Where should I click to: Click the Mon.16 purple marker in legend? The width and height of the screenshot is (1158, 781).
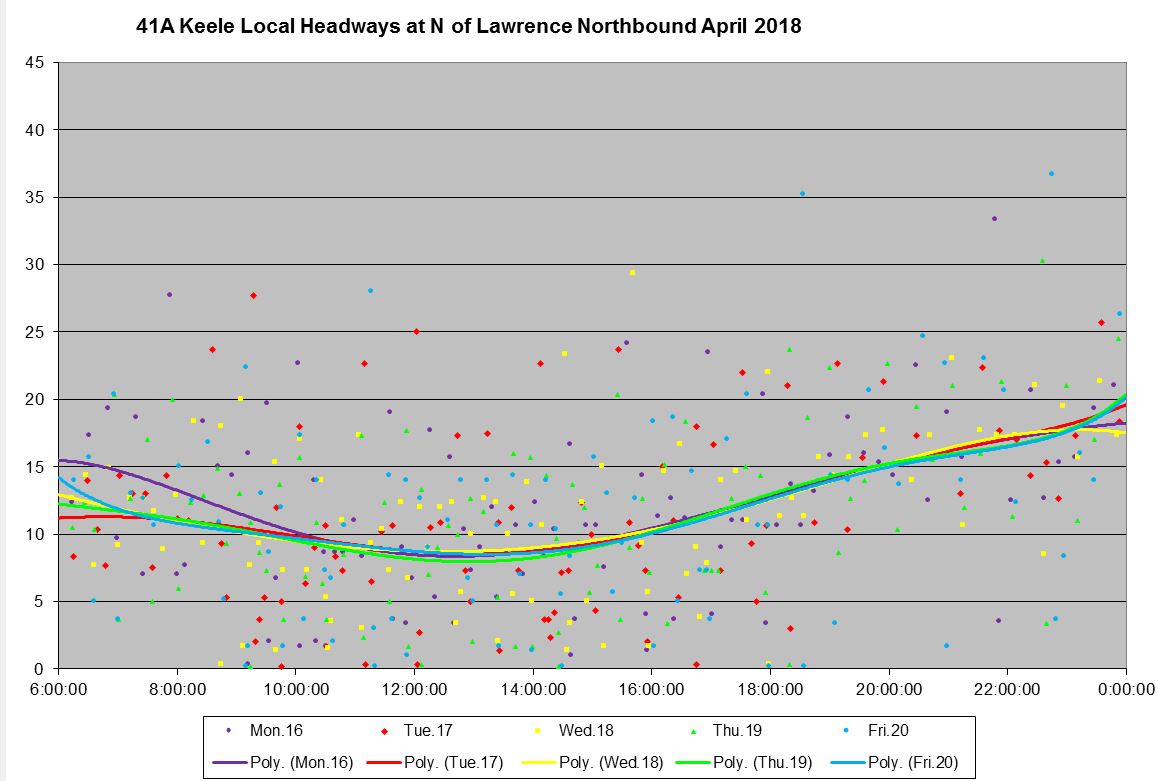(231, 731)
